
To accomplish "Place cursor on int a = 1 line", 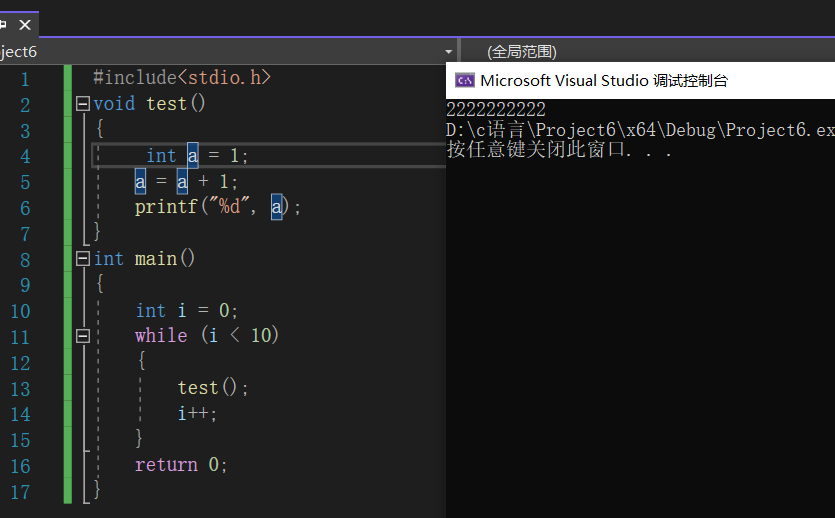I will [x=197, y=155].
